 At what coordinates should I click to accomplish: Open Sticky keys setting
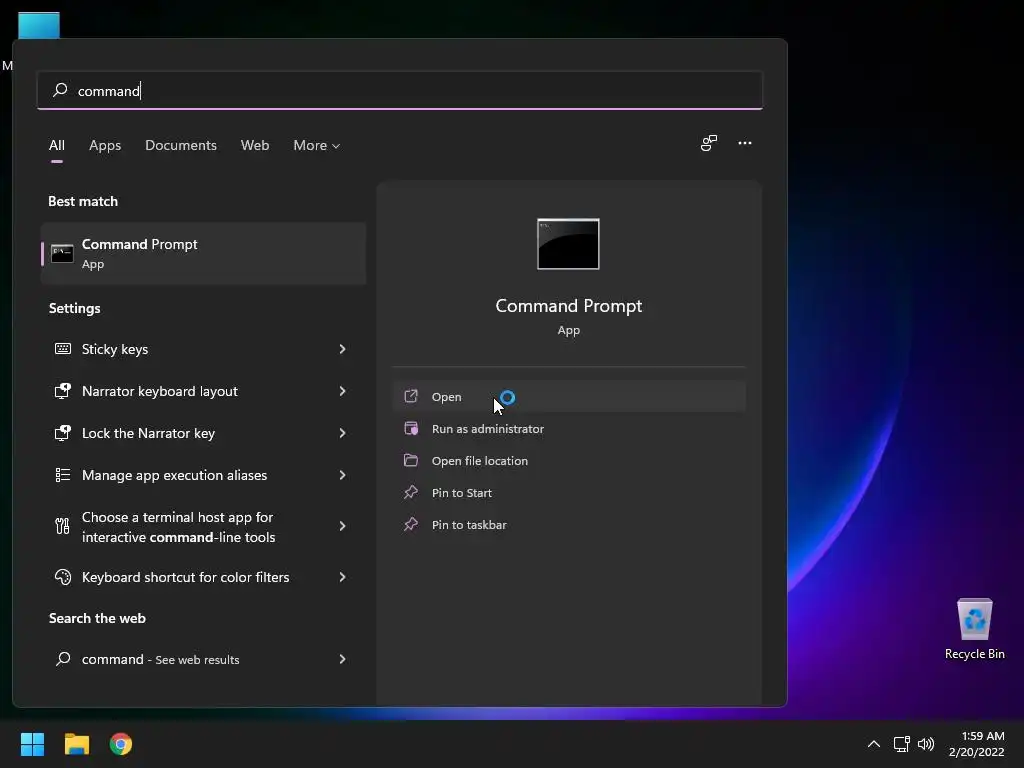204,349
